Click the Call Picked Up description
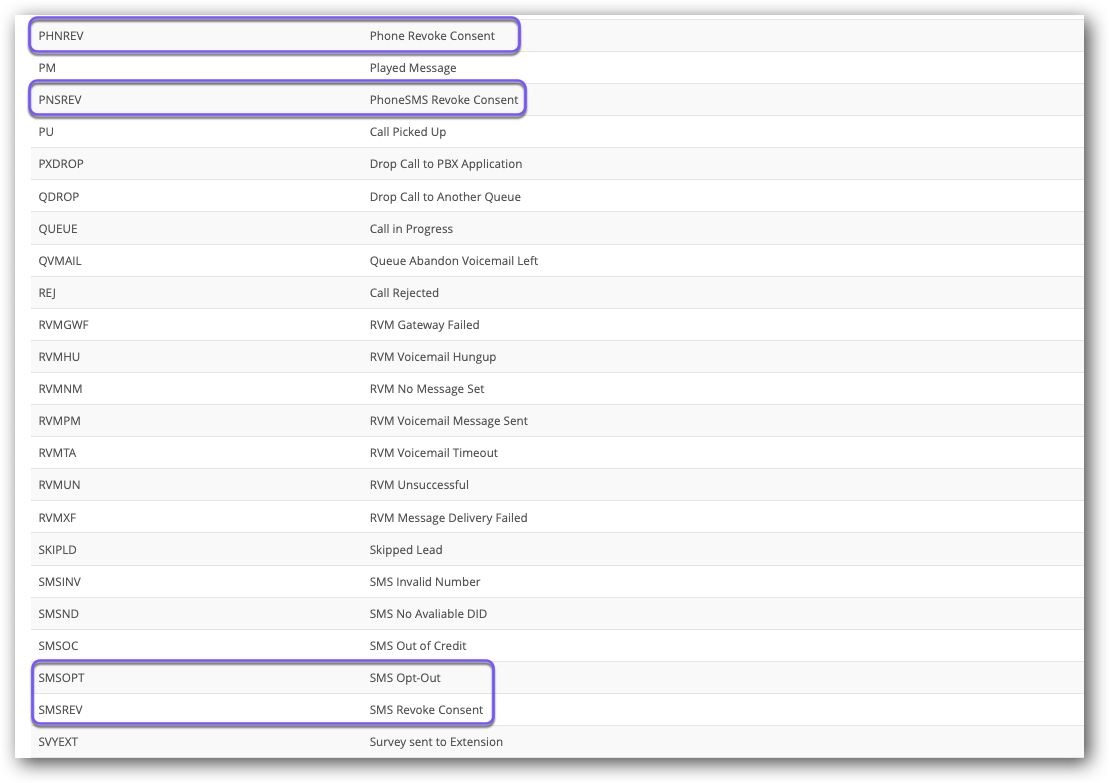1109x783 pixels. 408,132
